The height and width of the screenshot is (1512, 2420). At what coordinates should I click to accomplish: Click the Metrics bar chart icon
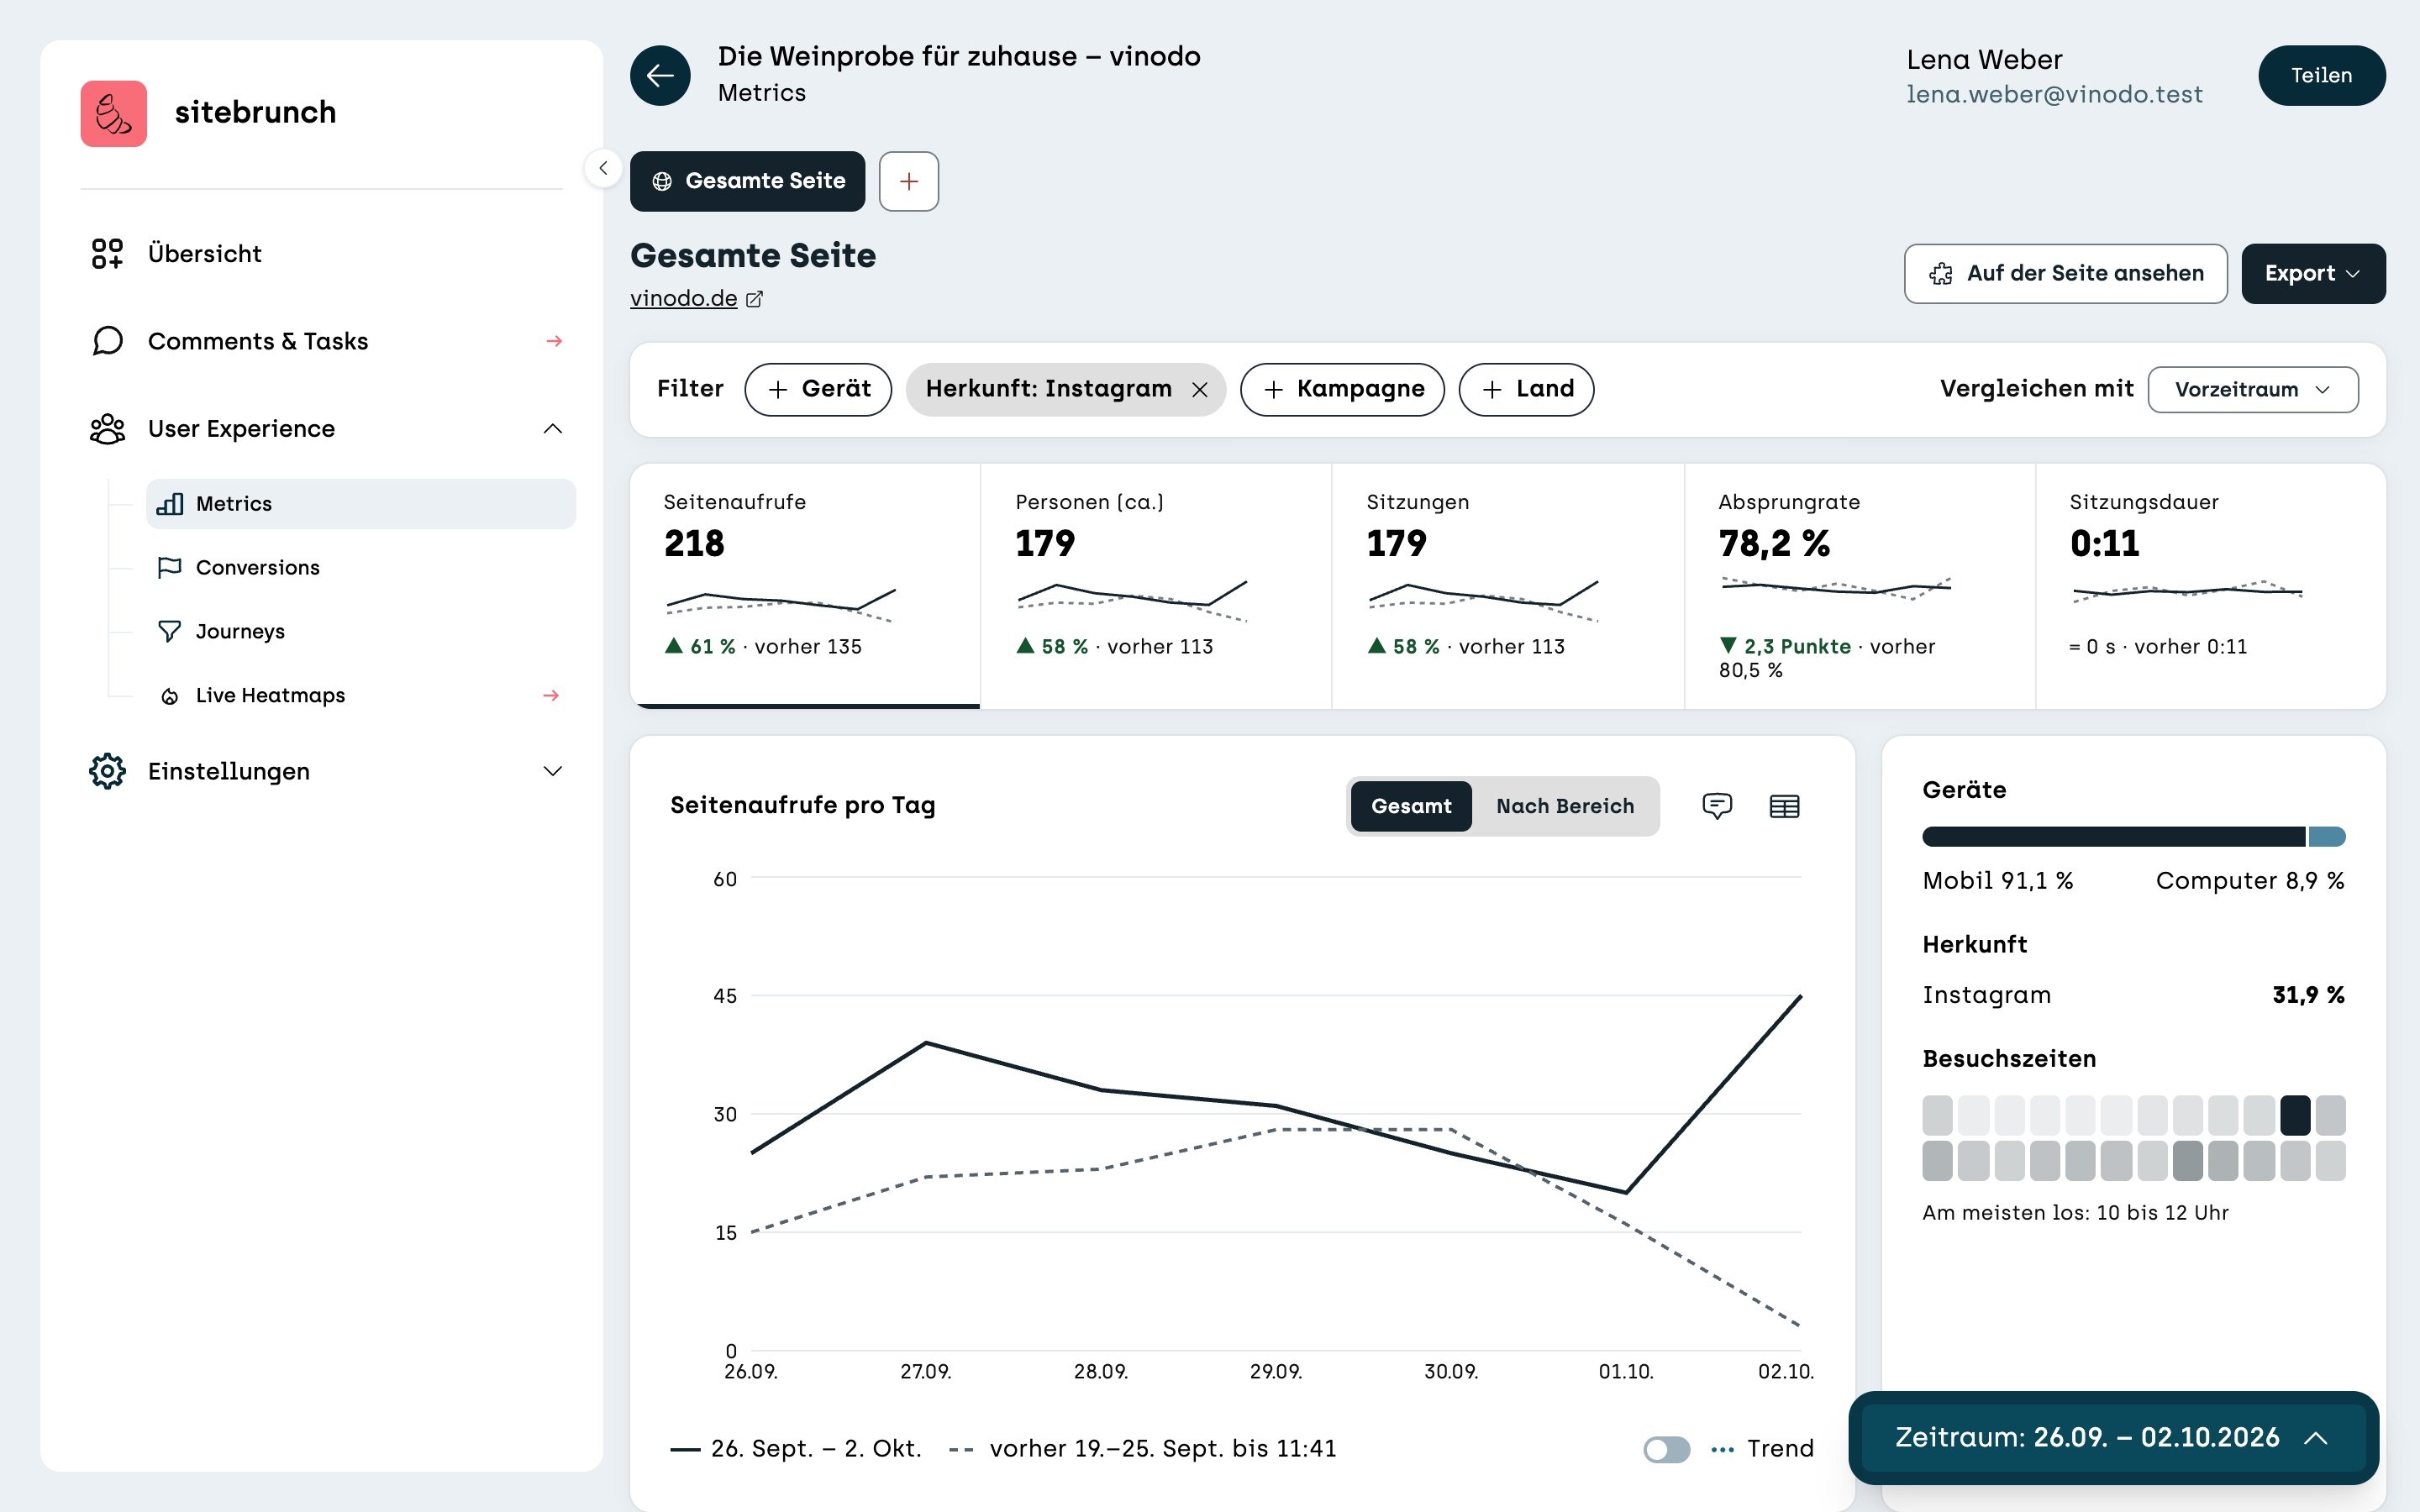tap(169, 503)
